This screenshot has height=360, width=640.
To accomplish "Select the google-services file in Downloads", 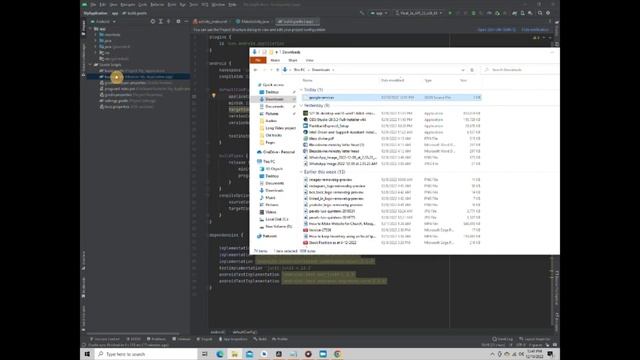I will [392, 98].
